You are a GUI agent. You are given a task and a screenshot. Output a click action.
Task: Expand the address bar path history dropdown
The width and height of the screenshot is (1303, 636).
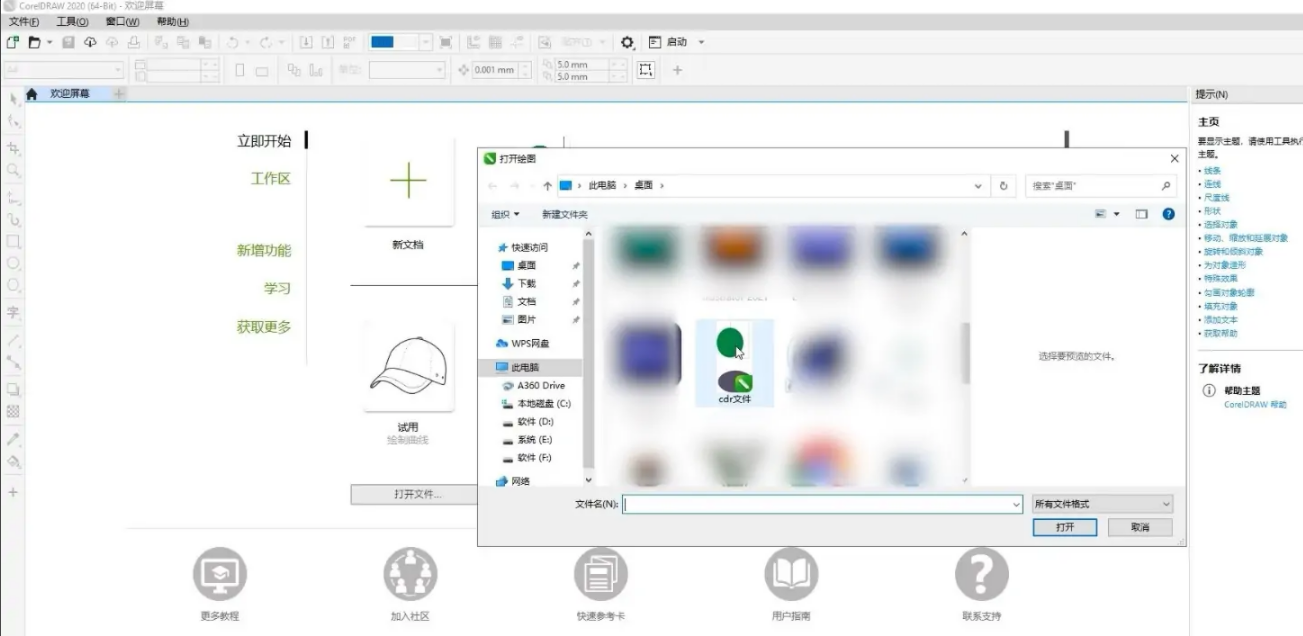click(x=977, y=186)
